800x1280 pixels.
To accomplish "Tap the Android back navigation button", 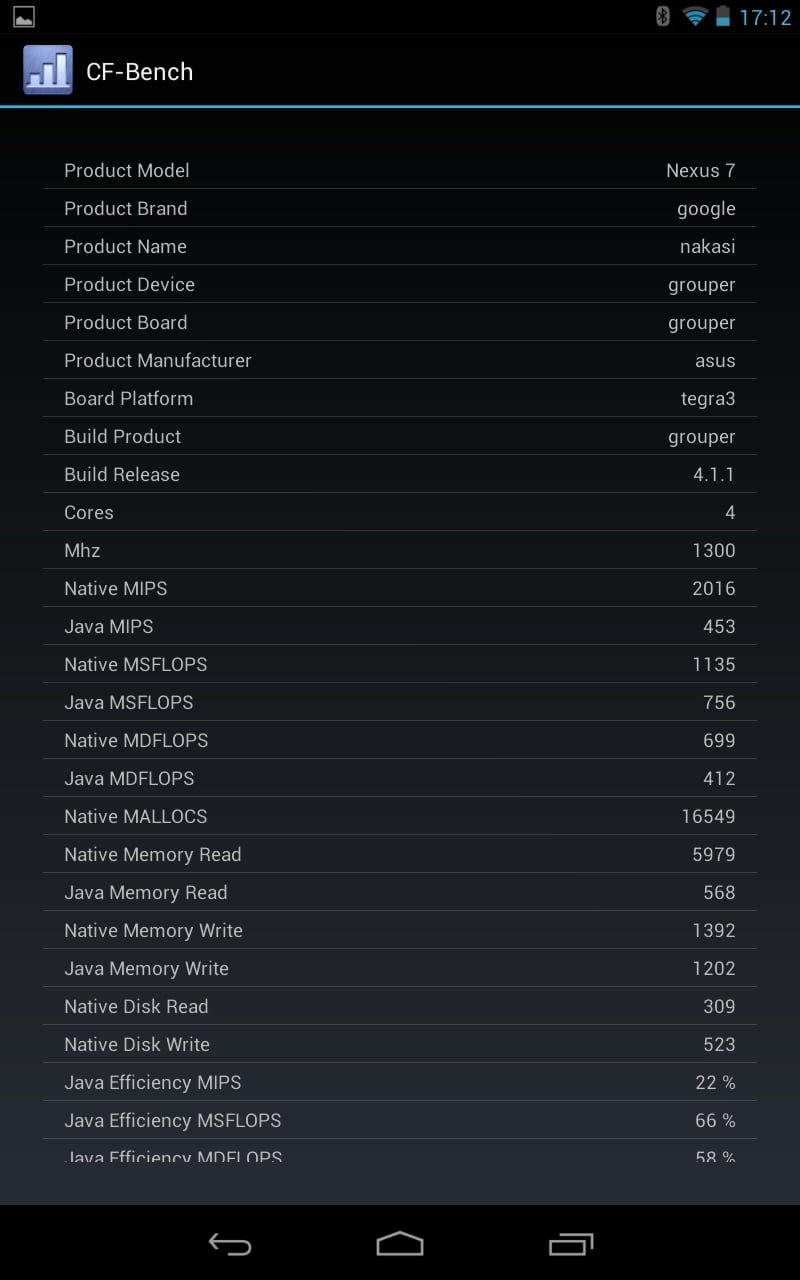I will click(x=230, y=1243).
